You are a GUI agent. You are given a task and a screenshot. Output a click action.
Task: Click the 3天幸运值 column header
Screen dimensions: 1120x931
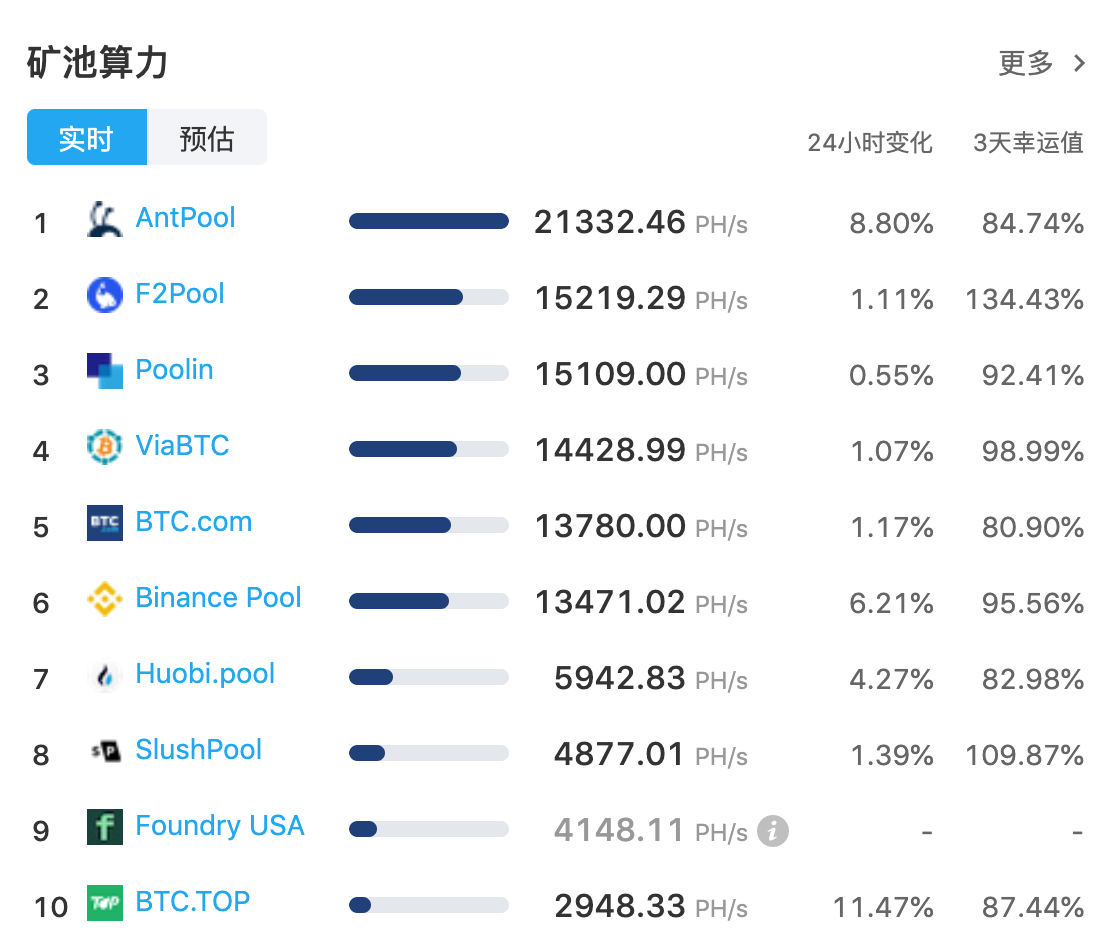1028,143
